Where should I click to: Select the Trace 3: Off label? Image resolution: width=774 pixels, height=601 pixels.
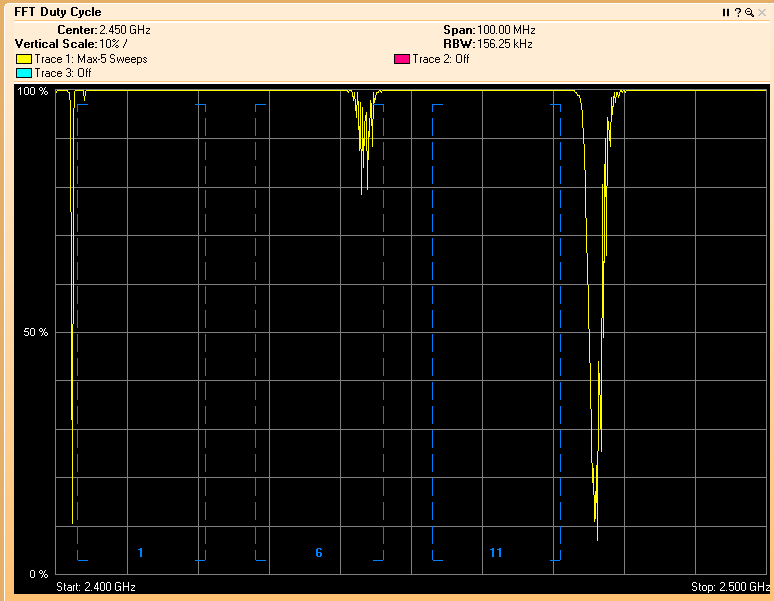tap(63, 73)
